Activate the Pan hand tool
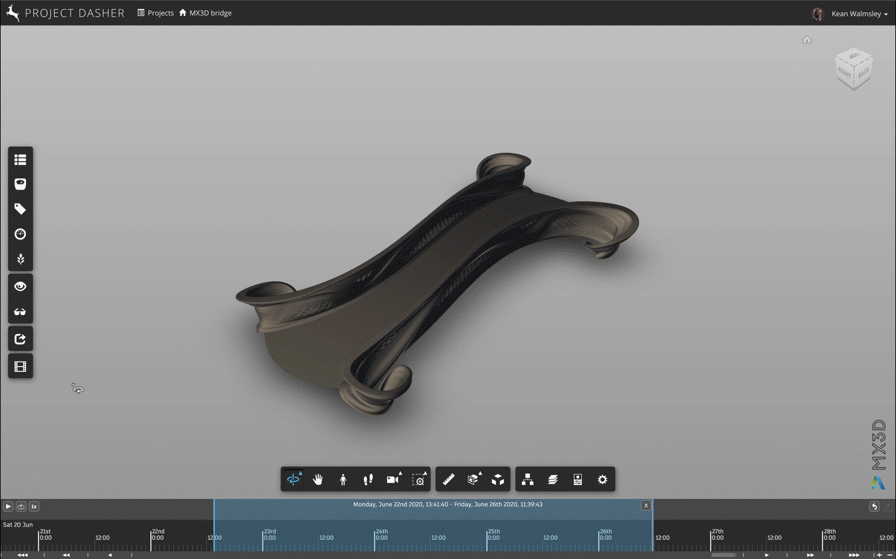This screenshot has height=559, width=896. pyautogui.click(x=318, y=480)
